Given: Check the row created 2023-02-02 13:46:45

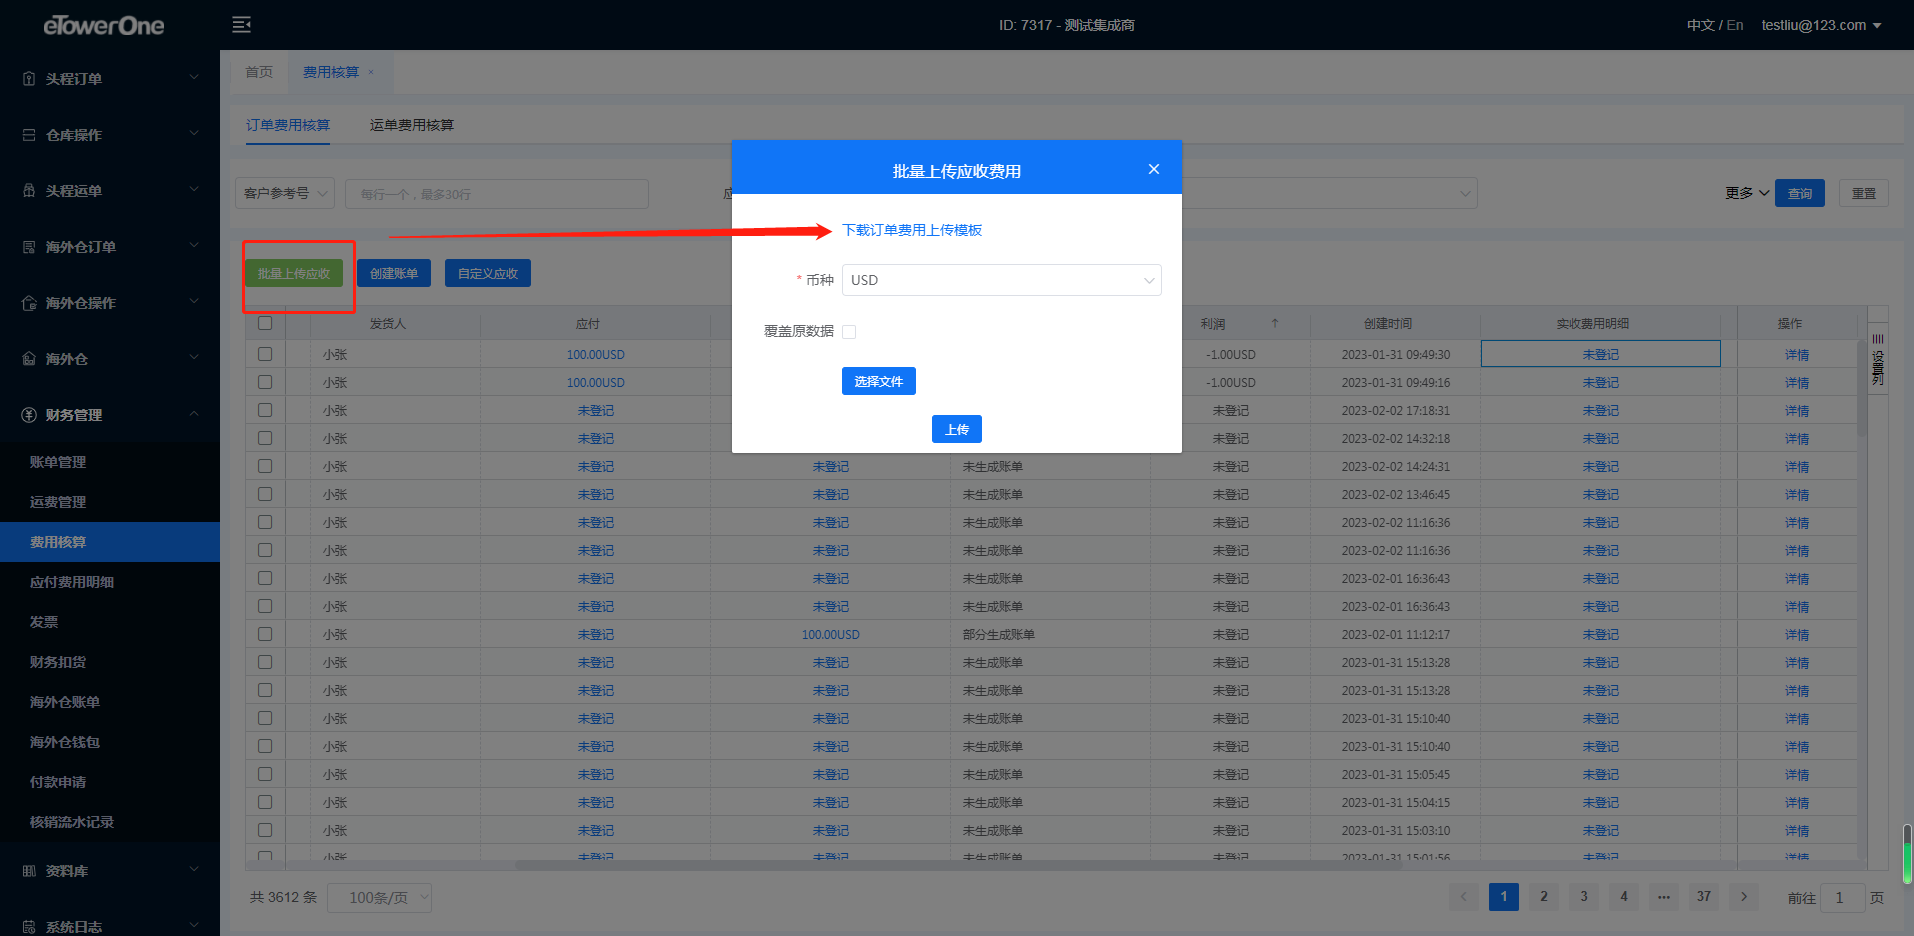Looking at the screenshot, I should pyautogui.click(x=265, y=494).
